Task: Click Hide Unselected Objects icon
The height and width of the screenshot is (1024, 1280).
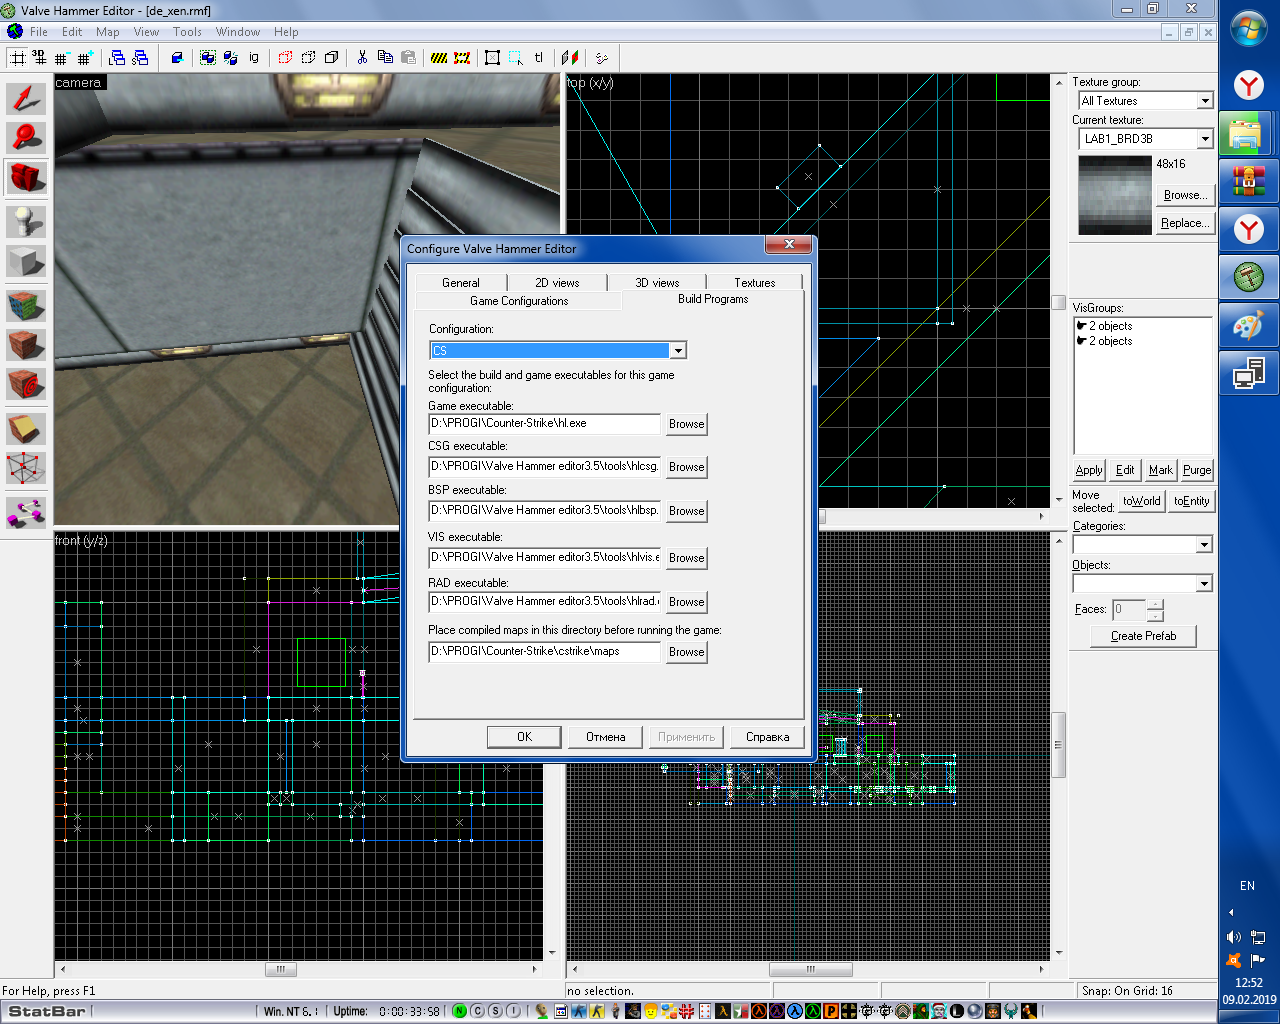Action: [x=309, y=58]
